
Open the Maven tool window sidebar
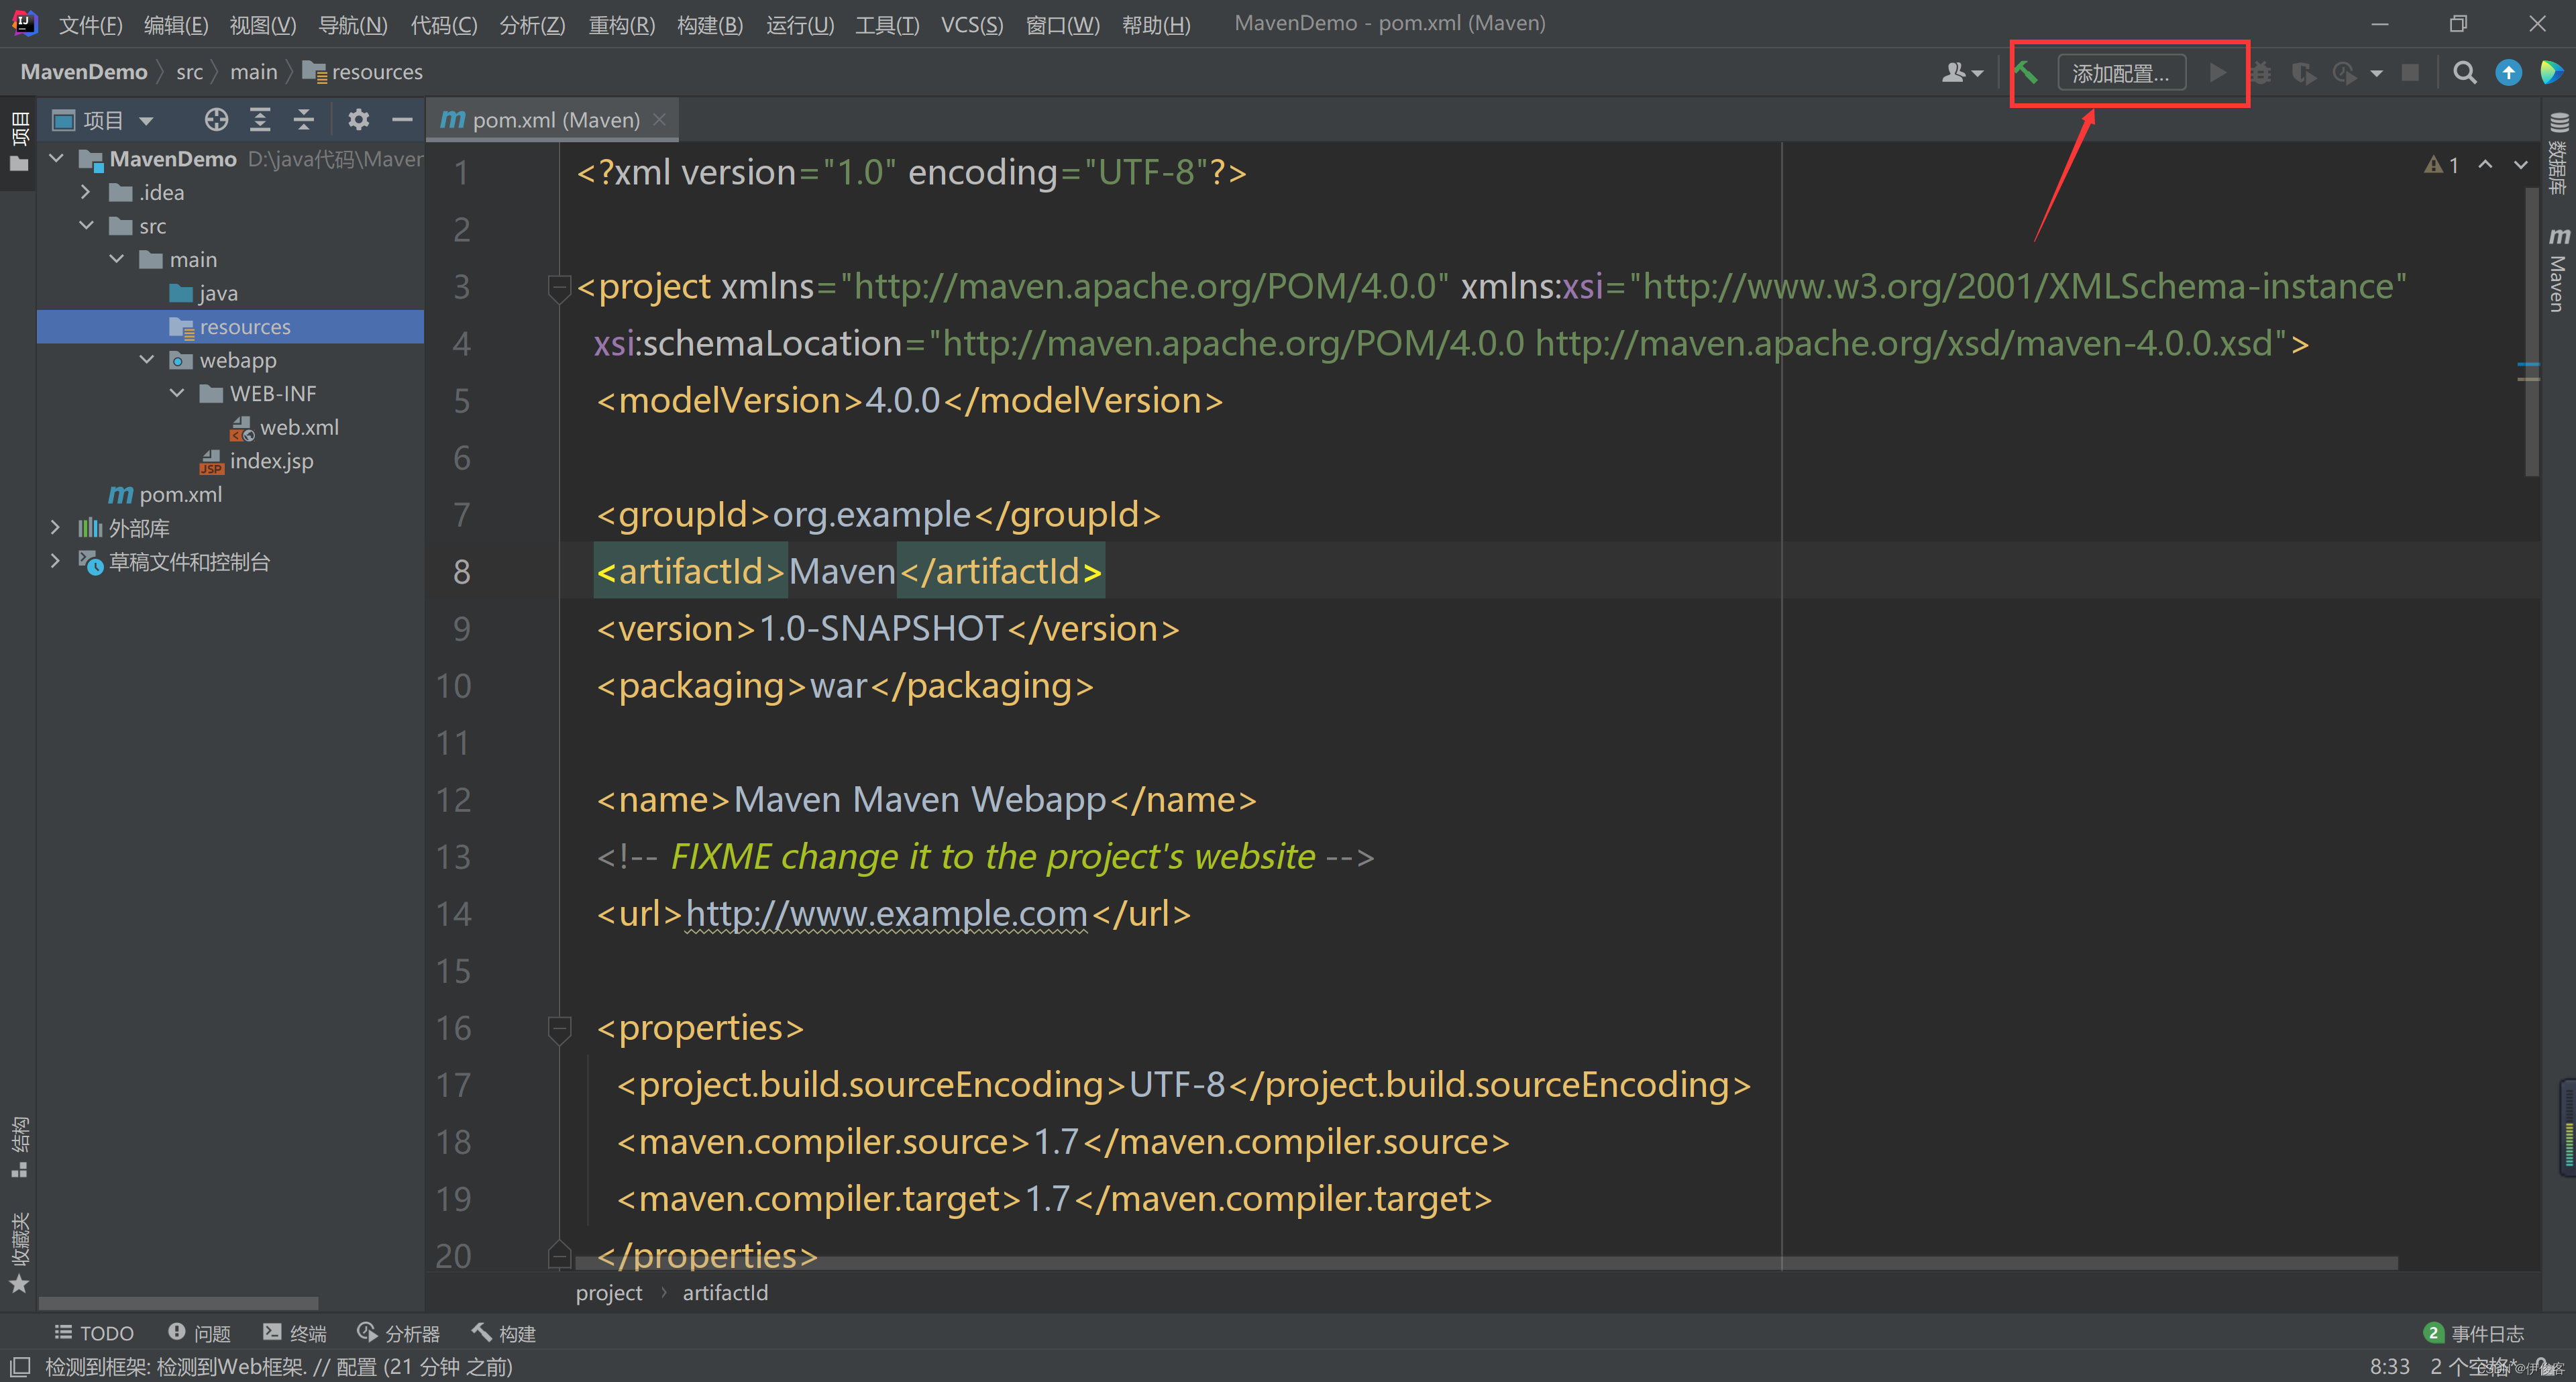pyautogui.click(x=2558, y=270)
